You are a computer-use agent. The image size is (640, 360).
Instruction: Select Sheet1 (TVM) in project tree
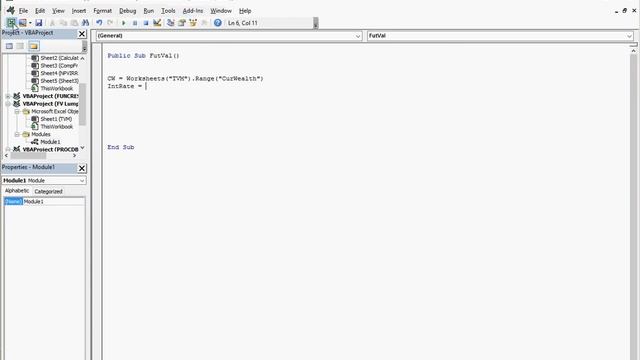(52, 119)
